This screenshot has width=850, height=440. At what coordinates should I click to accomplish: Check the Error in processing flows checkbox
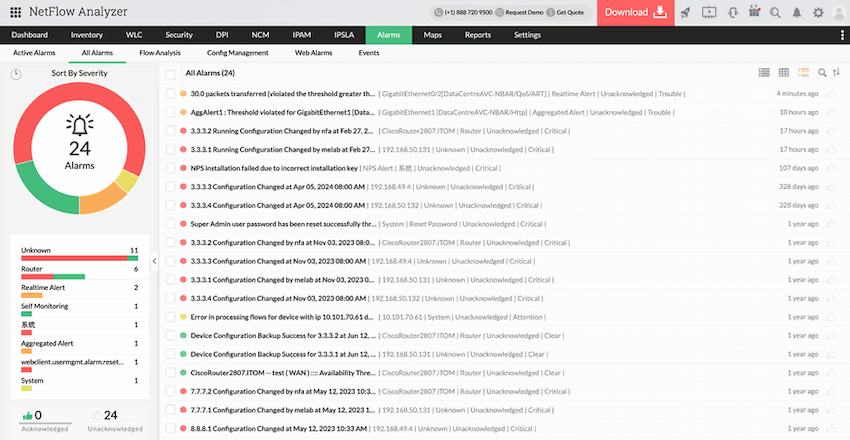pos(171,317)
